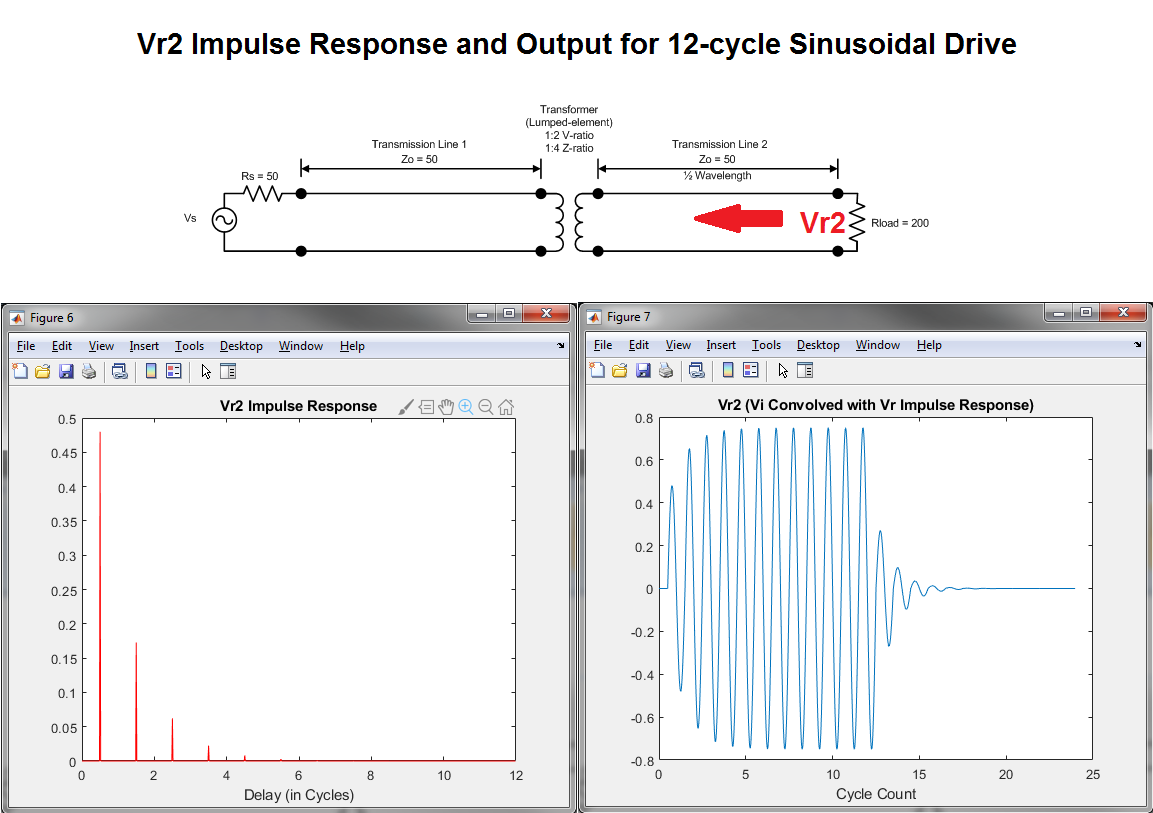Open Help menu in Figure 6
Viewport: 1153px width, 813px height.
click(x=352, y=346)
